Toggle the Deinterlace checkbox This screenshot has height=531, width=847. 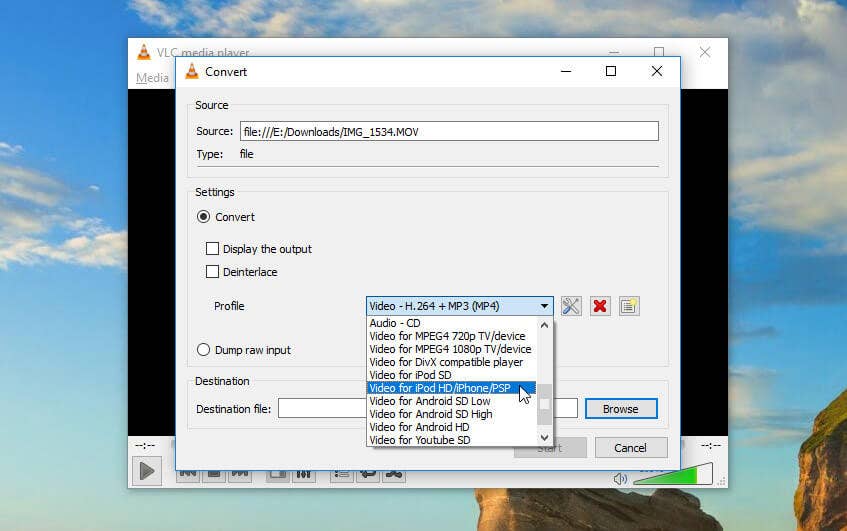pyautogui.click(x=212, y=271)
